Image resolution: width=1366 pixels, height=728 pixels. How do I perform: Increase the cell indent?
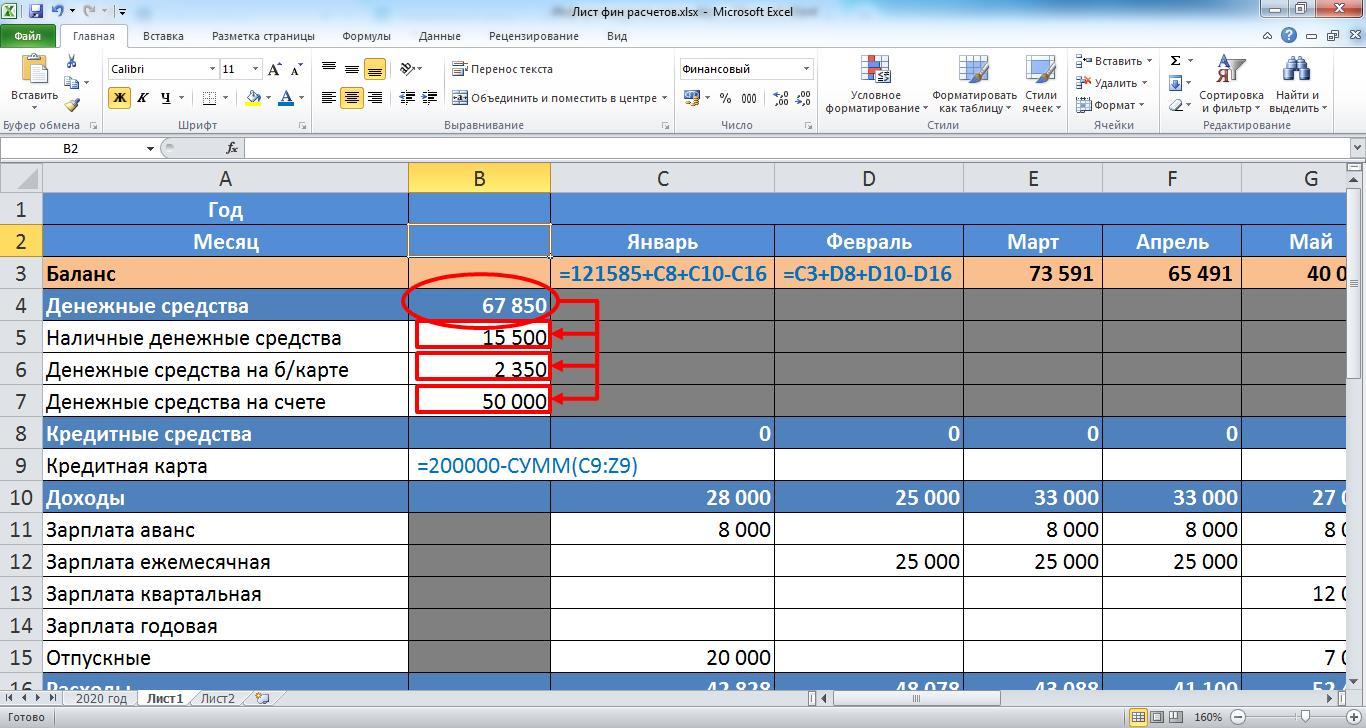(431, 98)
